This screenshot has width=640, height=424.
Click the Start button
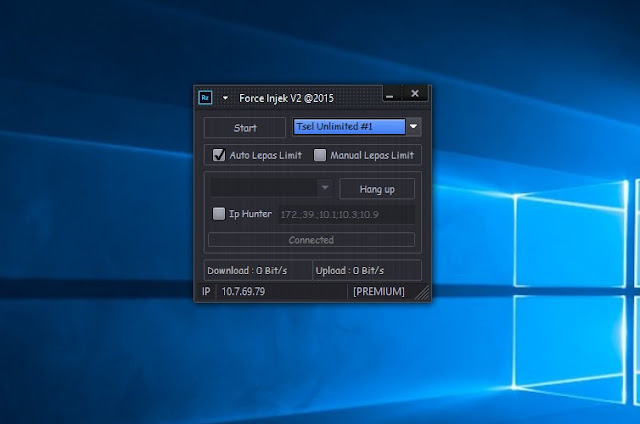pos(245,128)
